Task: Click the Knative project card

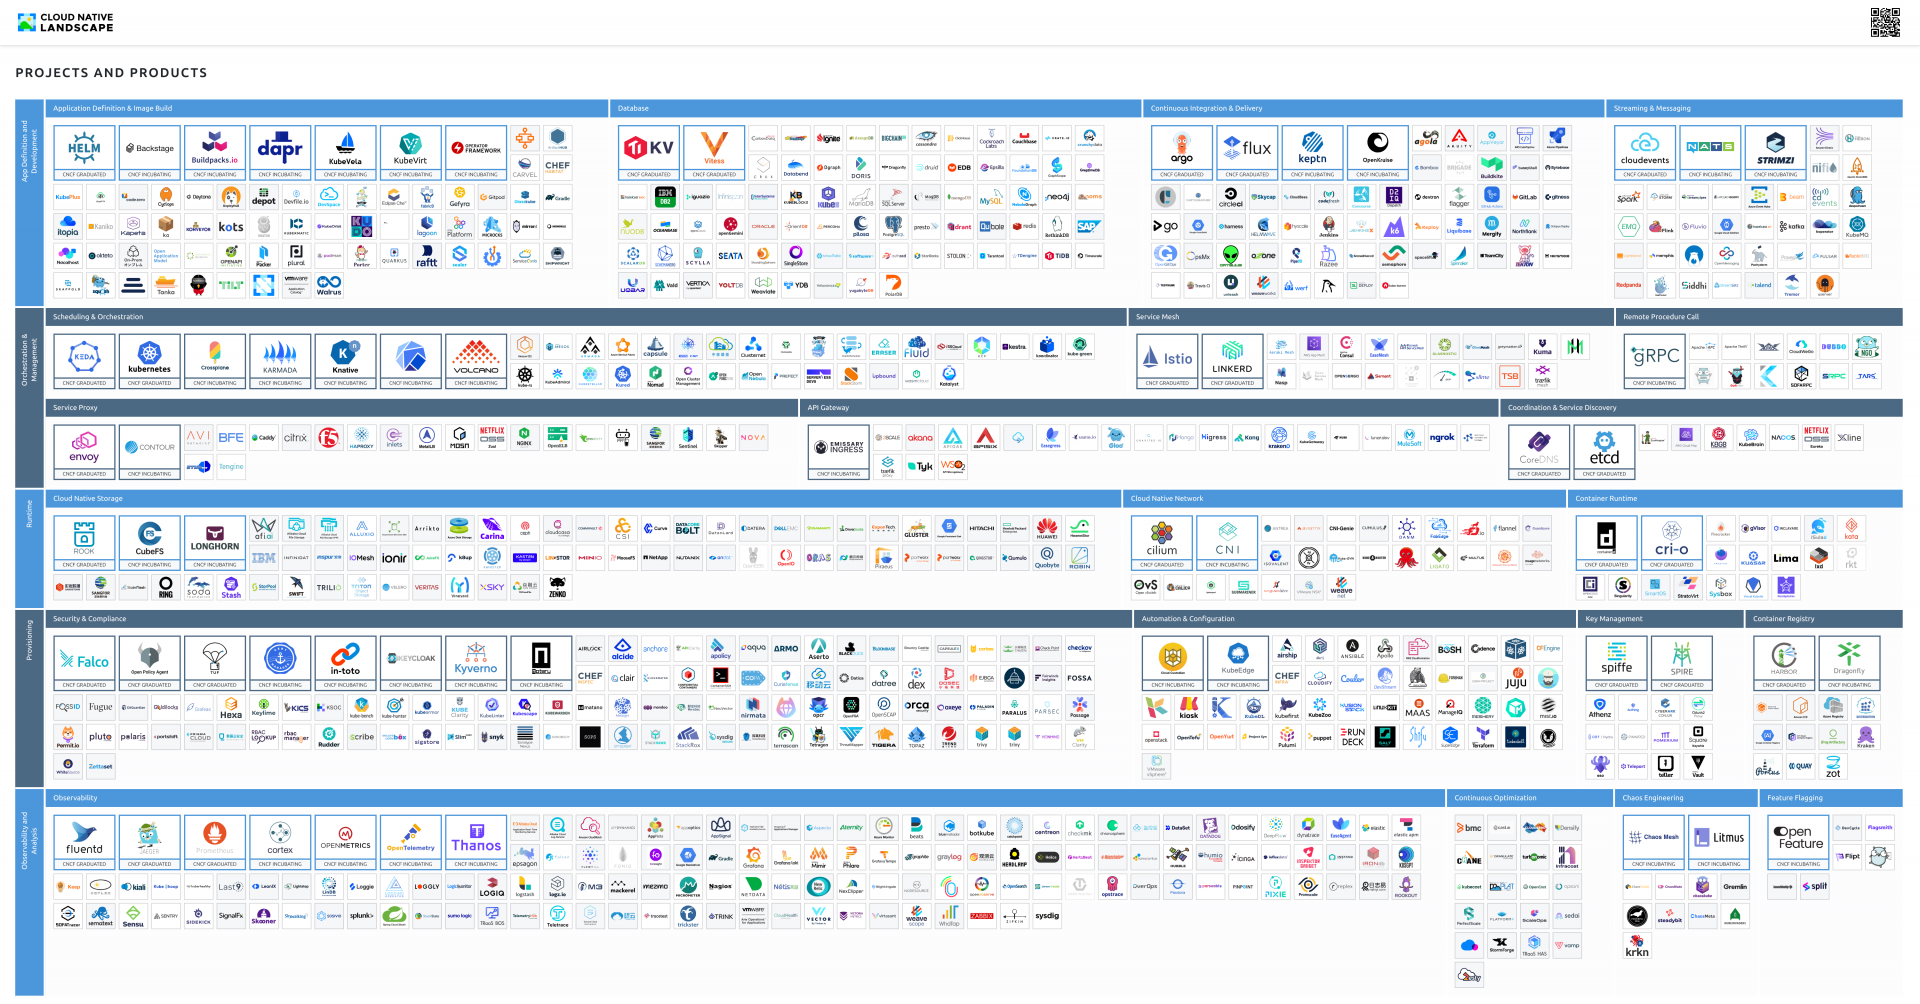Action: pos(345,361)
